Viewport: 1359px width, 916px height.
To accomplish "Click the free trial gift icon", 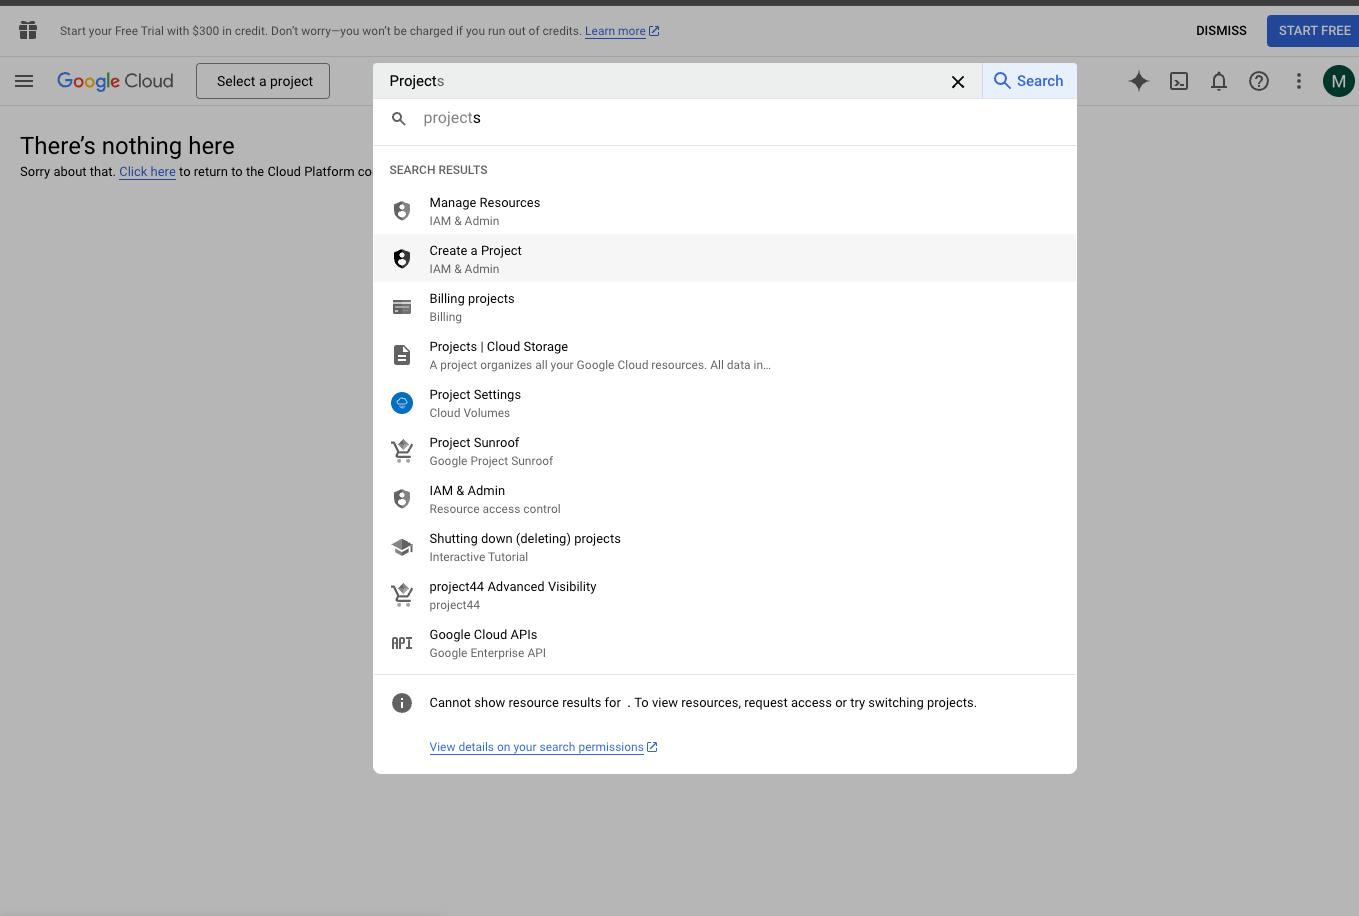I will coord(28,31).
